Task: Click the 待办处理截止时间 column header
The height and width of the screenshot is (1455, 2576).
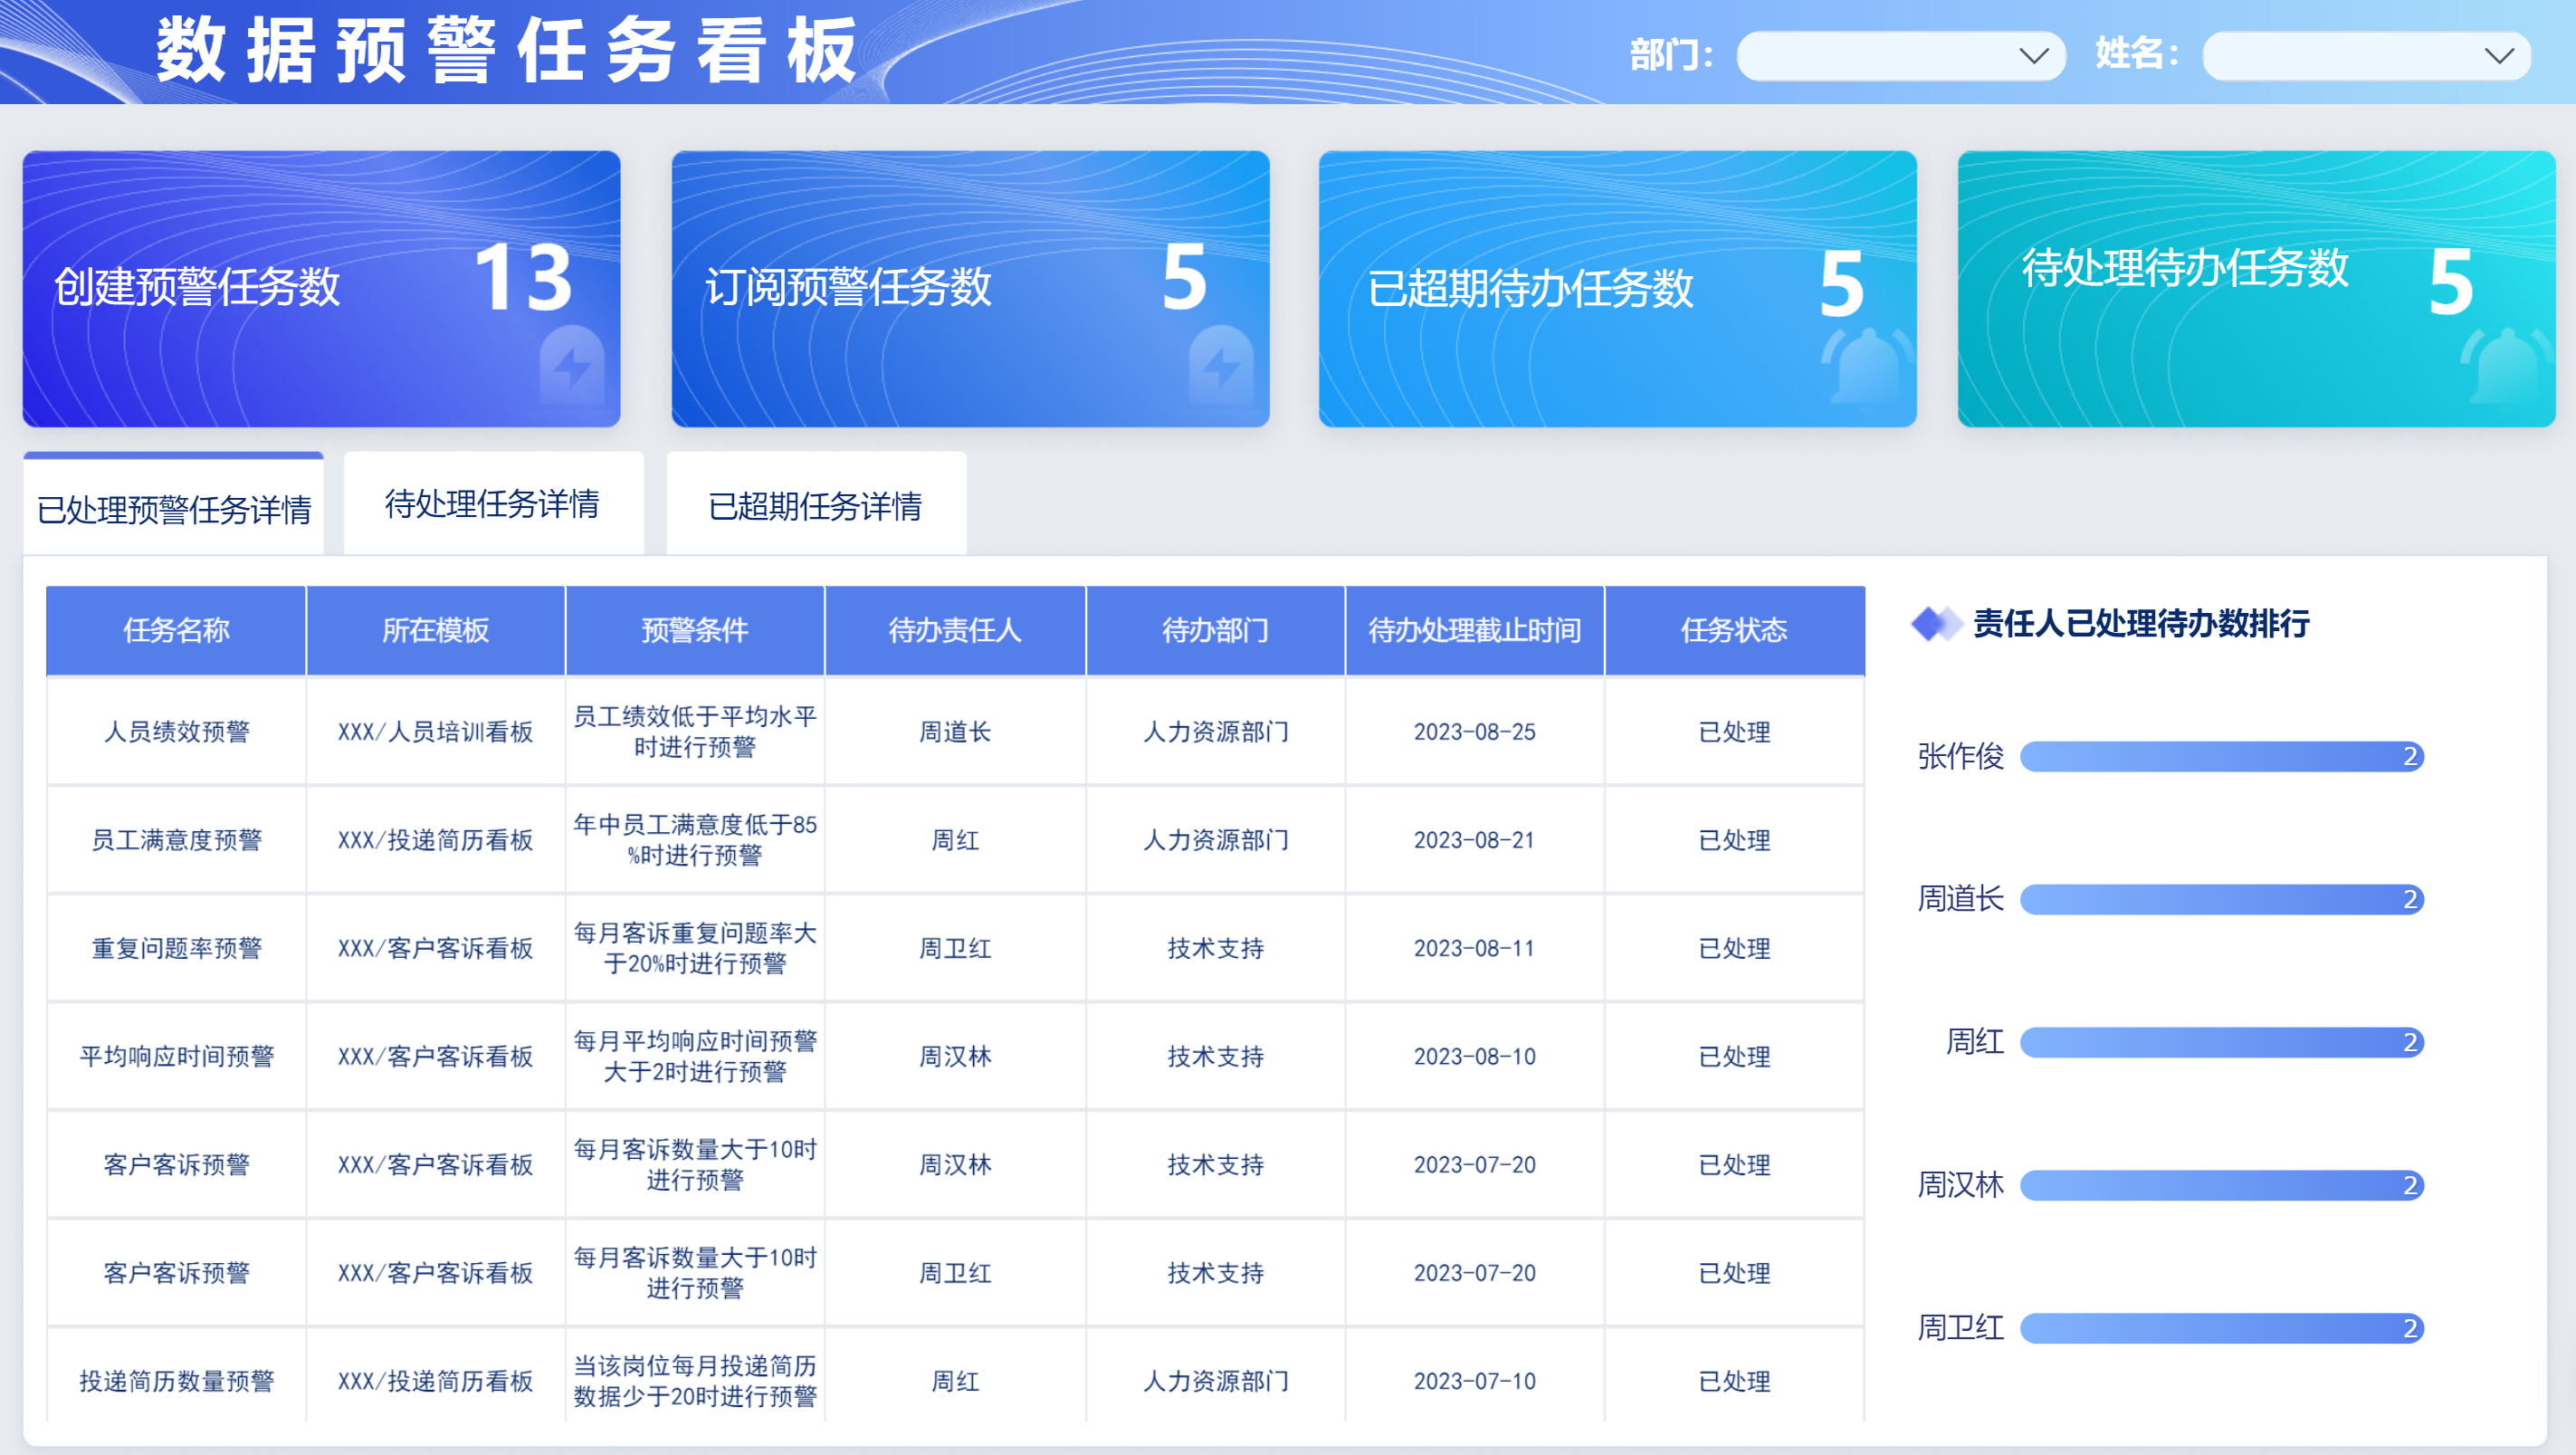Action: tap(1474, 630)
